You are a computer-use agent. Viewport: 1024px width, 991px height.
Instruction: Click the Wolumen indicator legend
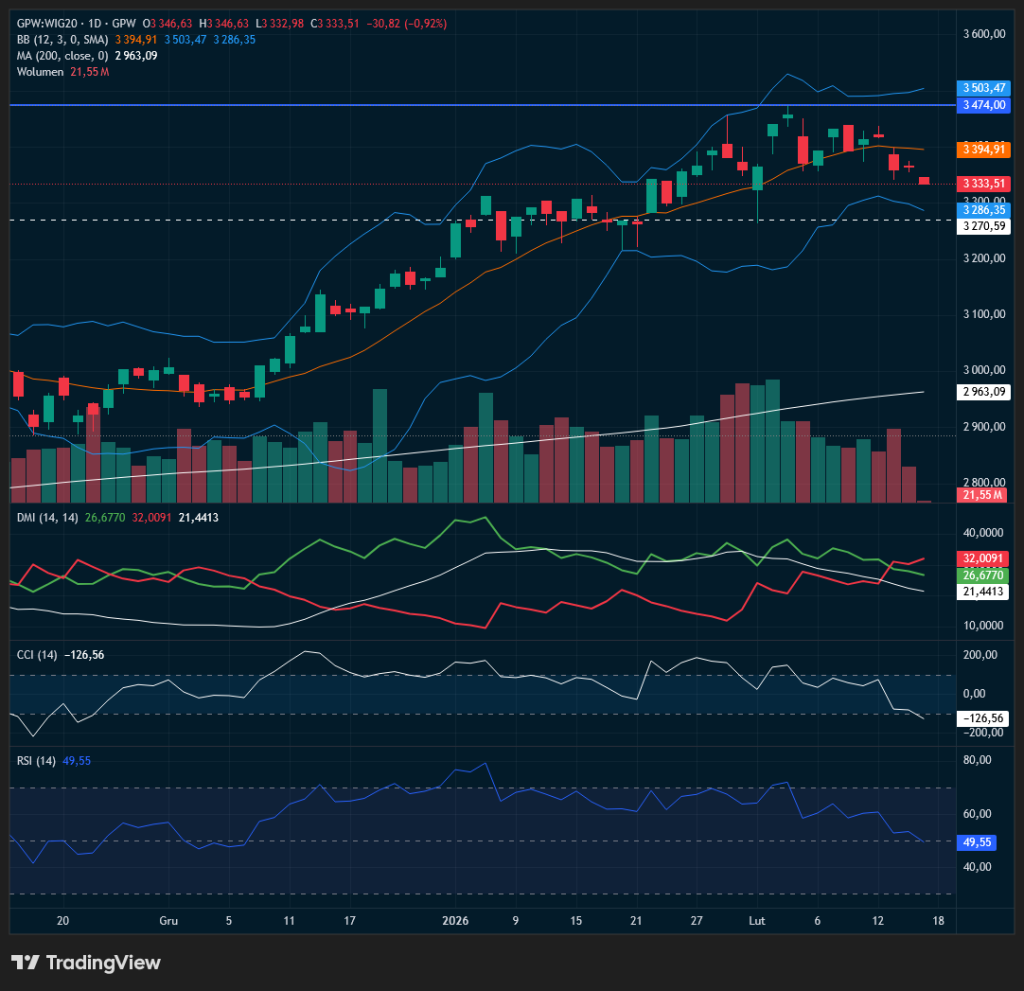(40, 71)
